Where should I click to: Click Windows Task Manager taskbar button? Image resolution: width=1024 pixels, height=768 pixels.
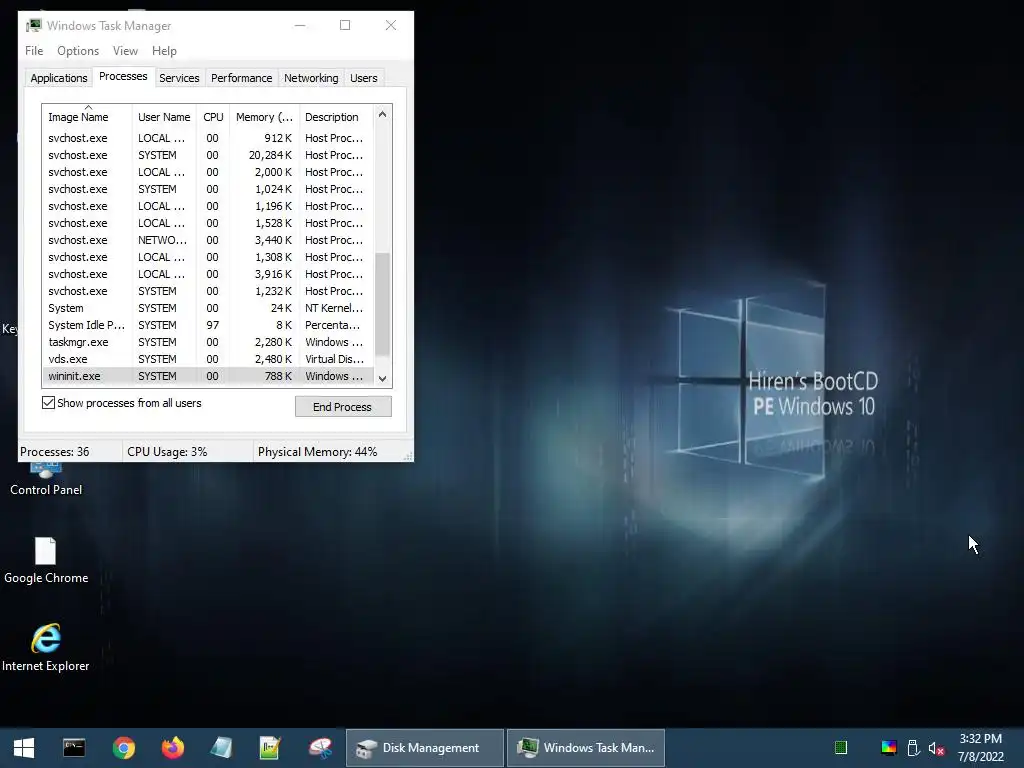click(586, 748)
